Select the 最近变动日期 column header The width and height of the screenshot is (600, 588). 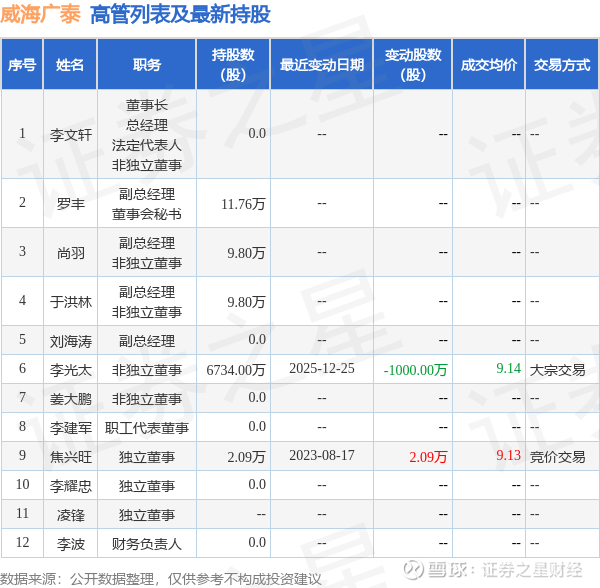pyautogui.click(x=322, y=65)
